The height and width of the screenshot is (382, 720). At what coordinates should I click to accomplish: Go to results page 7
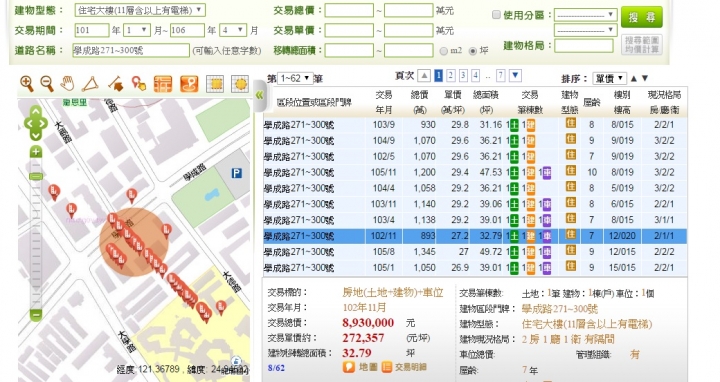click(x=501, y=75)
